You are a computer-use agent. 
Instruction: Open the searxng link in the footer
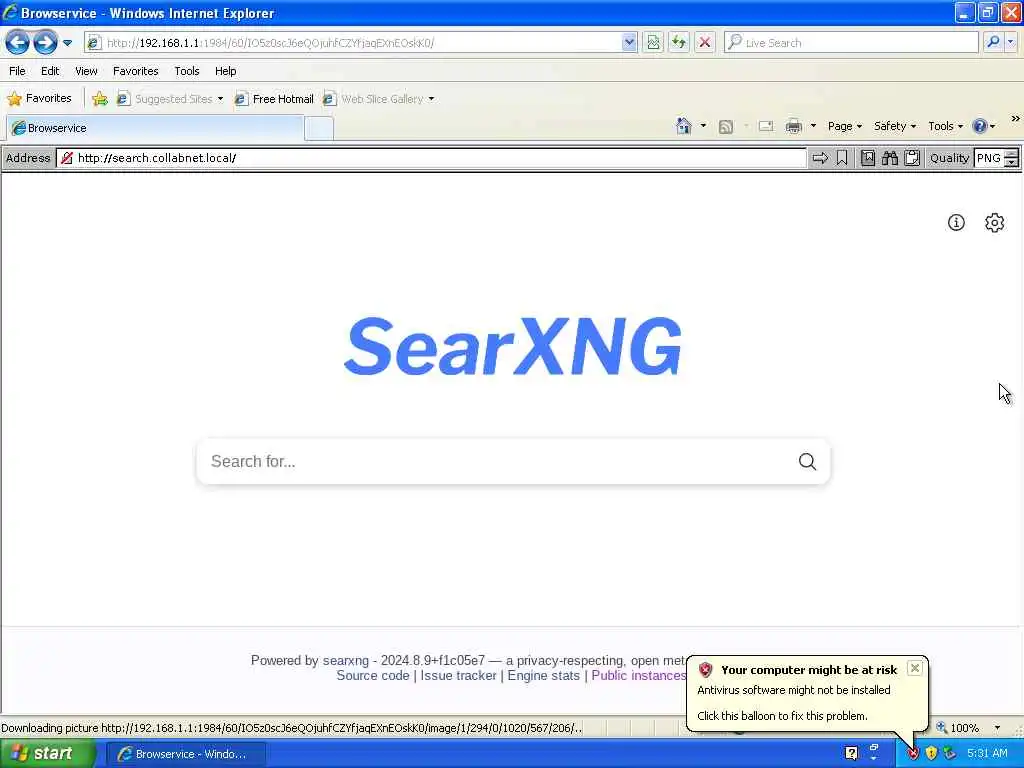pyautogui.click(x=345, y=660)
